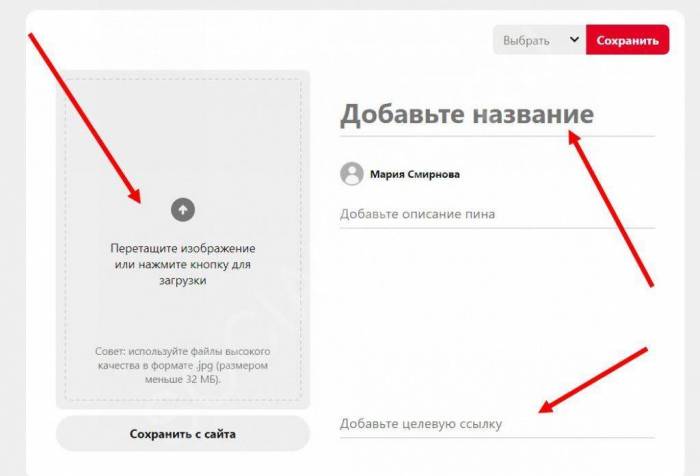700x476 pixels.
Task: Select the Добавьте целевую ссылку field
Action: click(497, 423)
